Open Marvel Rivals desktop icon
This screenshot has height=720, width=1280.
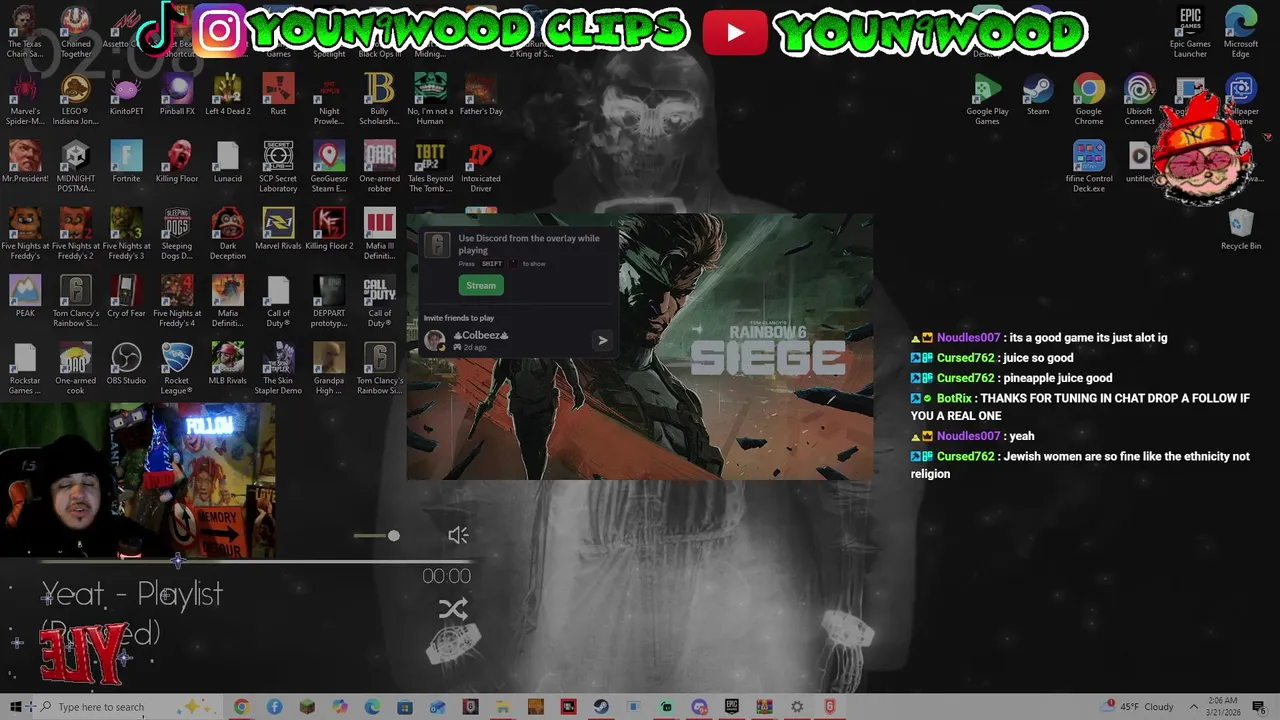point(278,230)
